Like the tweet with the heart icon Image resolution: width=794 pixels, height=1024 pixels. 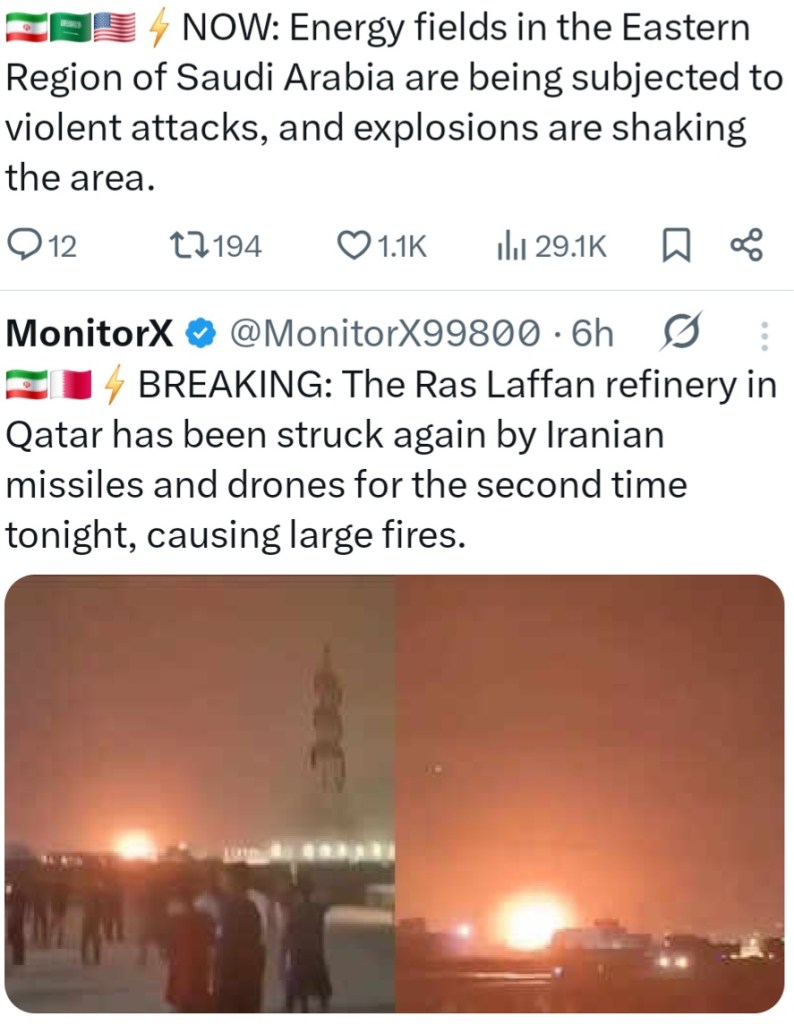coord(352,245)
